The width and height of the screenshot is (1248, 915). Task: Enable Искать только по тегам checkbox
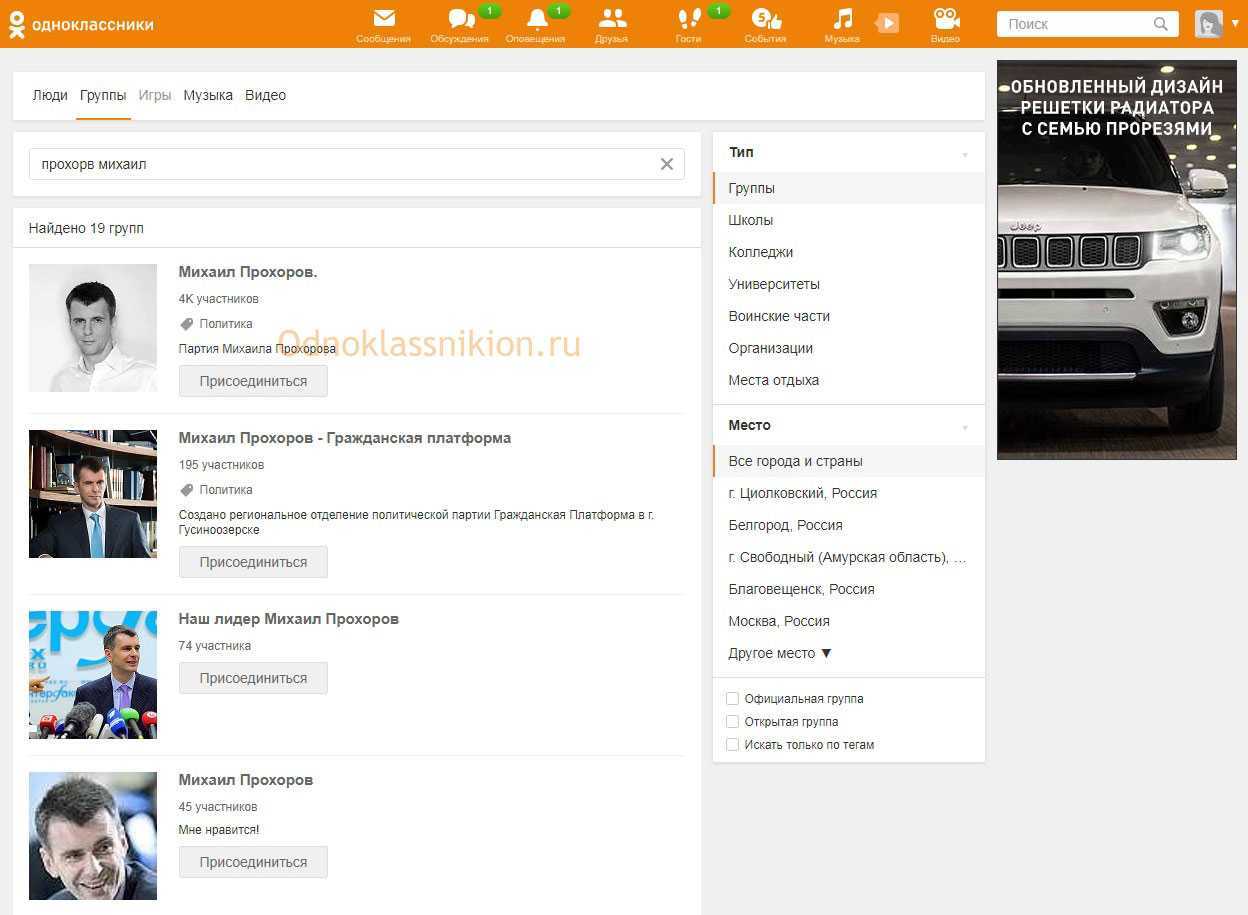(733, 745)
